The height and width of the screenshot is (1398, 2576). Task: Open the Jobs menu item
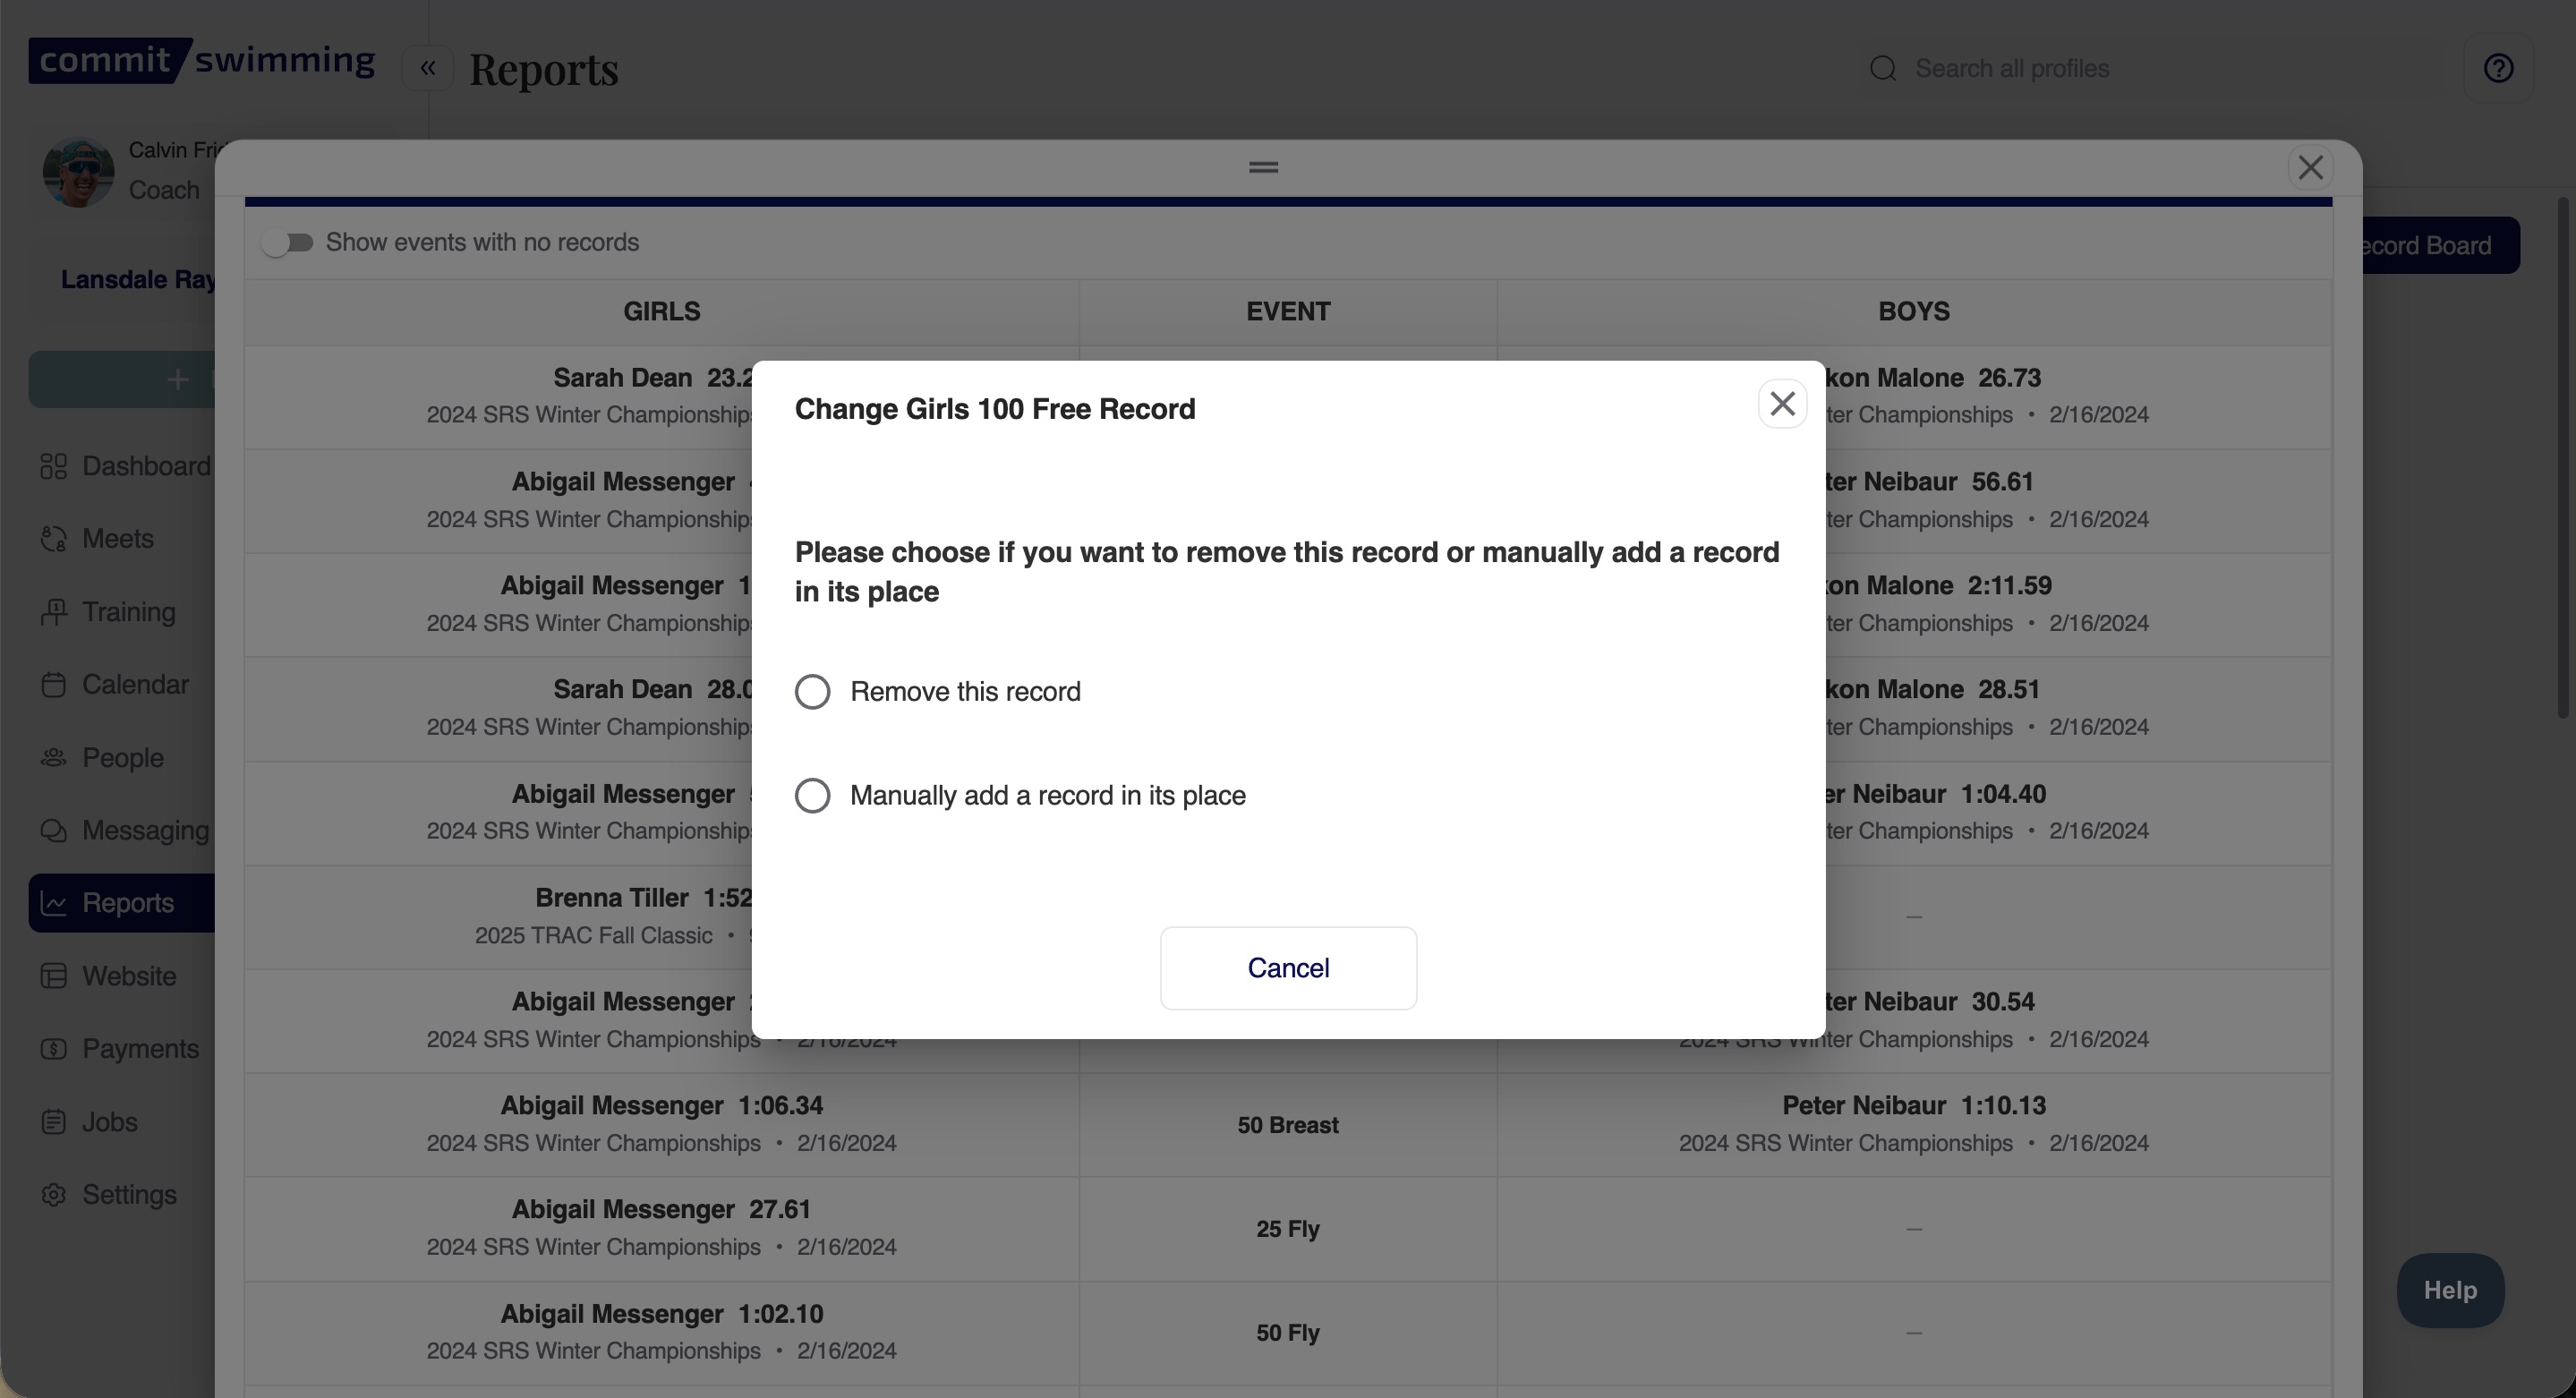pos(109,1122)
